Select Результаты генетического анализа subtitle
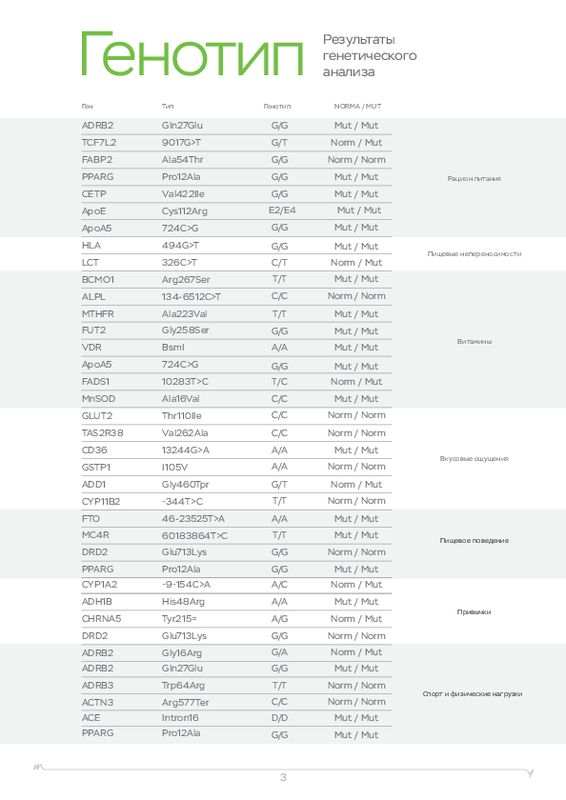The image size is (566, 800). pyautogui.click(x=370, y=55)
